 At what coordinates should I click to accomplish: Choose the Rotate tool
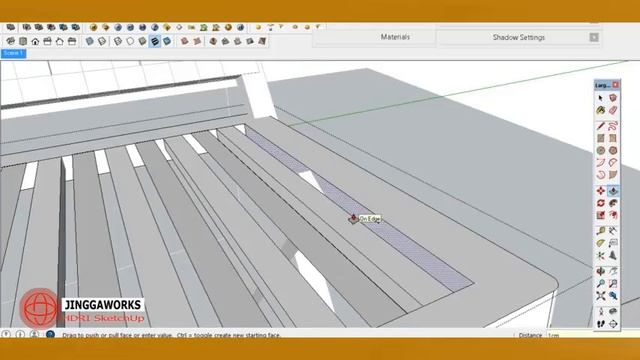(x=600, y=203)
